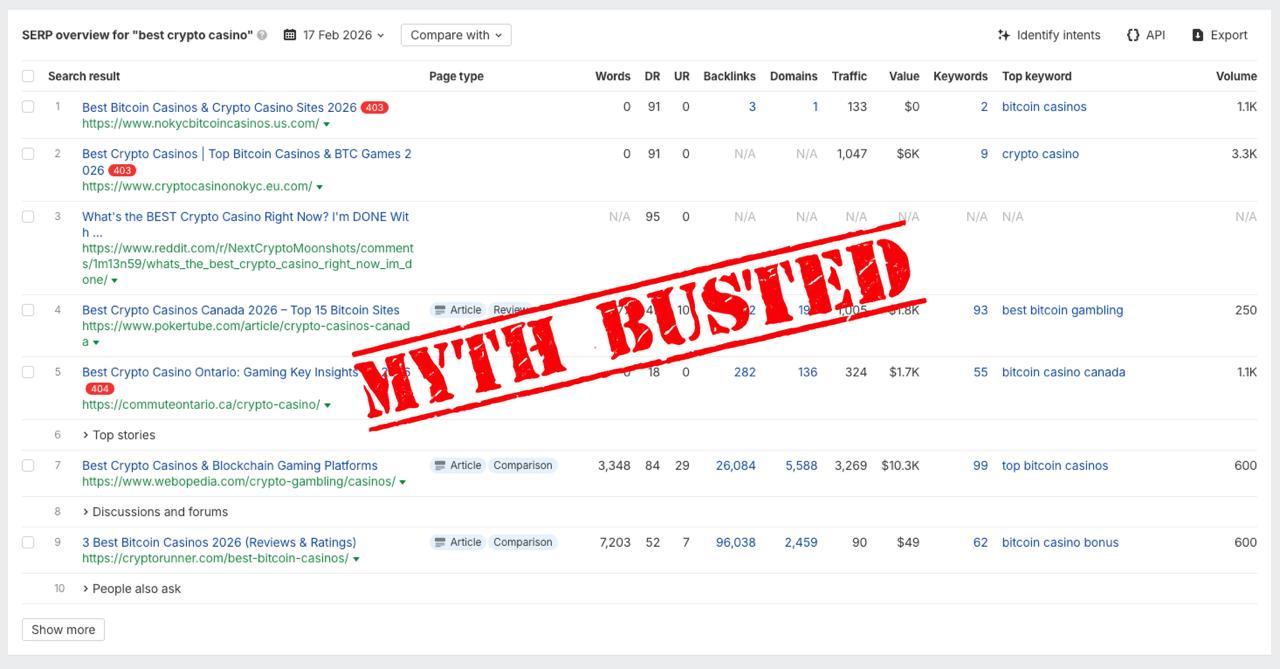
Task: Check the select-all checkbox in the header
Action: tap(28, 75)
